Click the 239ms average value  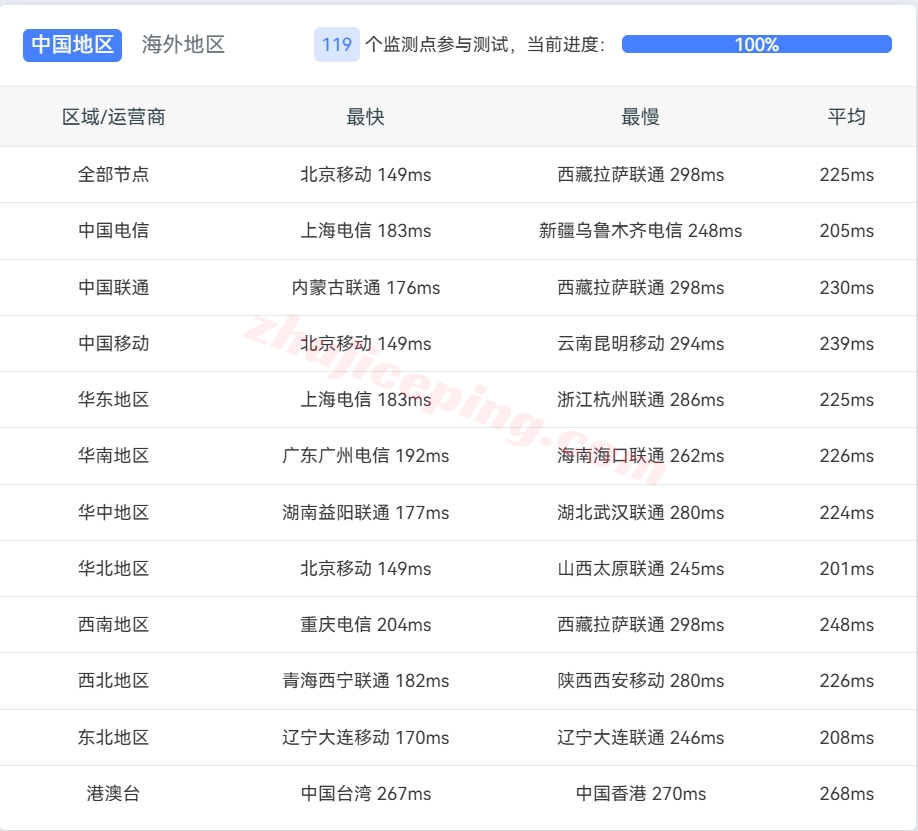pyautogui.click(x=847, y=343)
